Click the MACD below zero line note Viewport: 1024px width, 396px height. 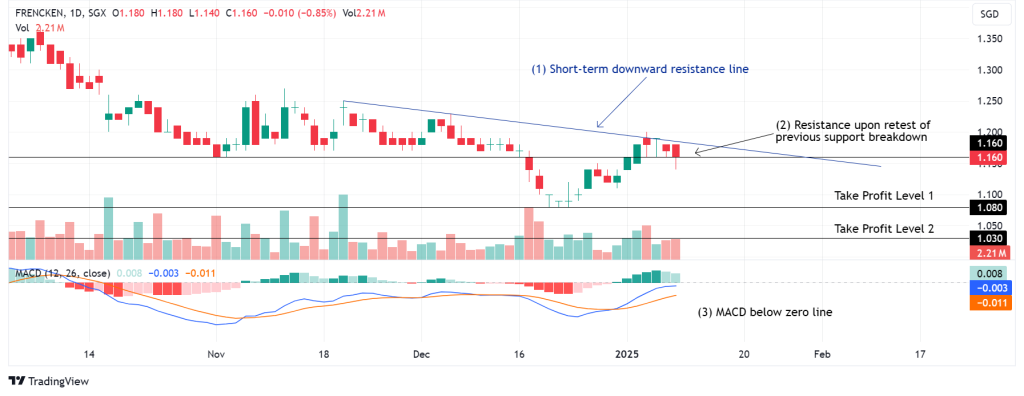click(765, 312)
